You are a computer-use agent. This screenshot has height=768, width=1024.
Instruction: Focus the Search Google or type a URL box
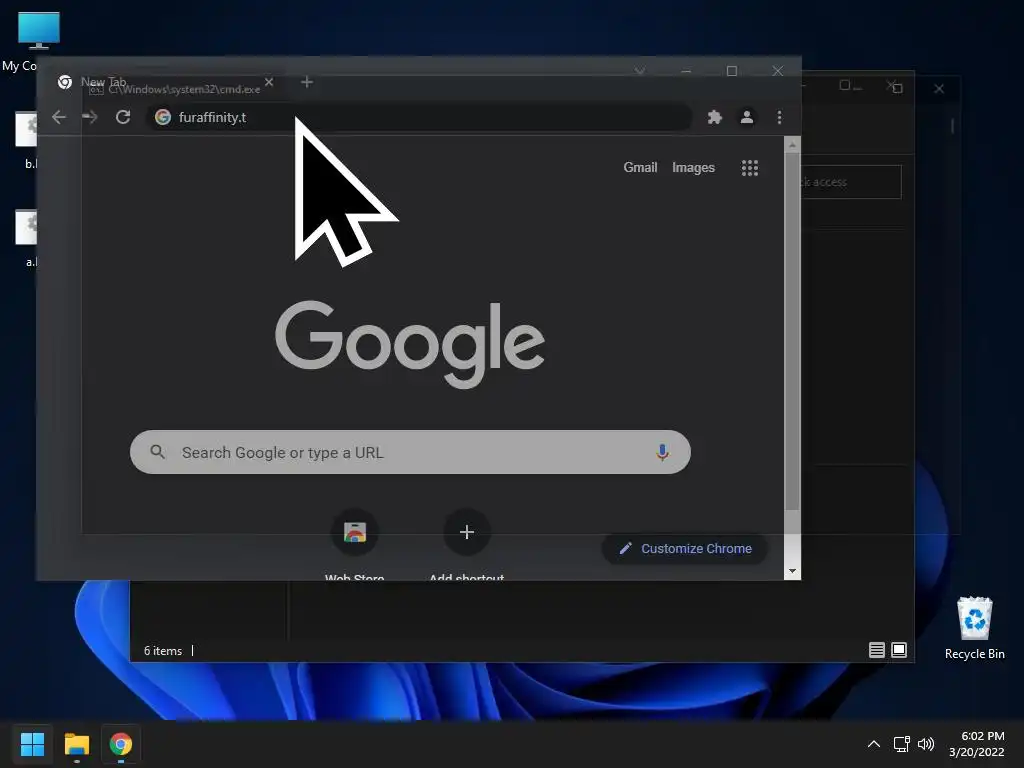pyautogui.click(x=410, y=452)
